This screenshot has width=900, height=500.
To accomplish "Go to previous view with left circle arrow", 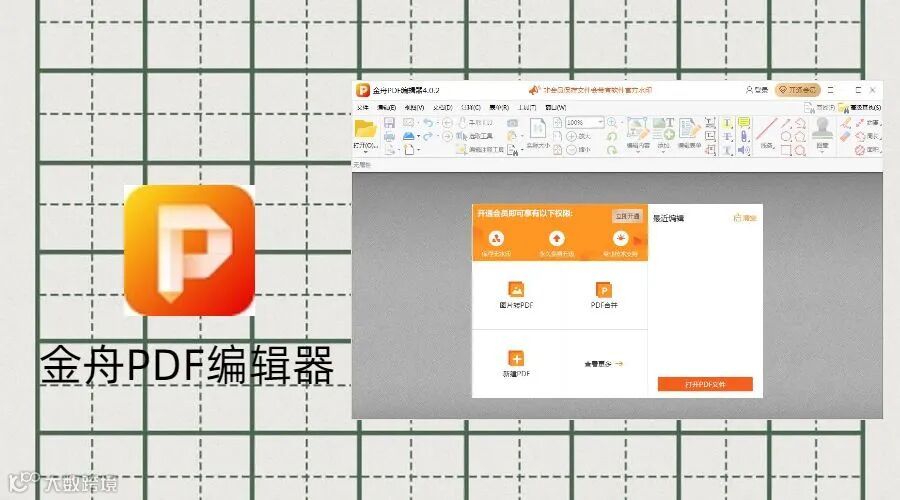I will click(447, 123).
